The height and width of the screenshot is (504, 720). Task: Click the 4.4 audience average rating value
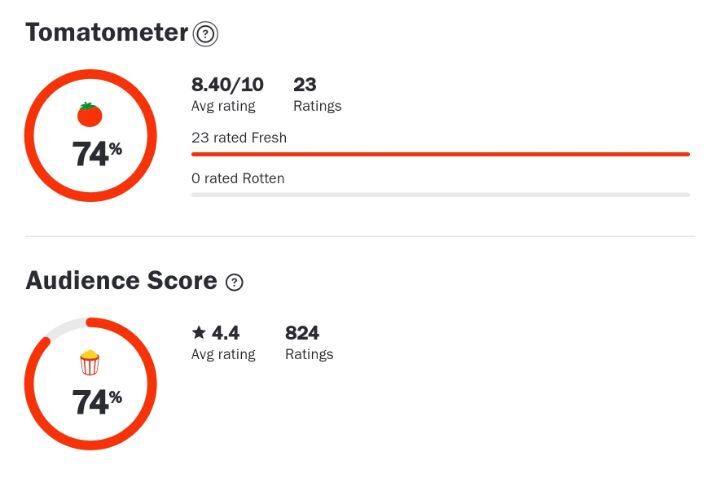point(225,333)
